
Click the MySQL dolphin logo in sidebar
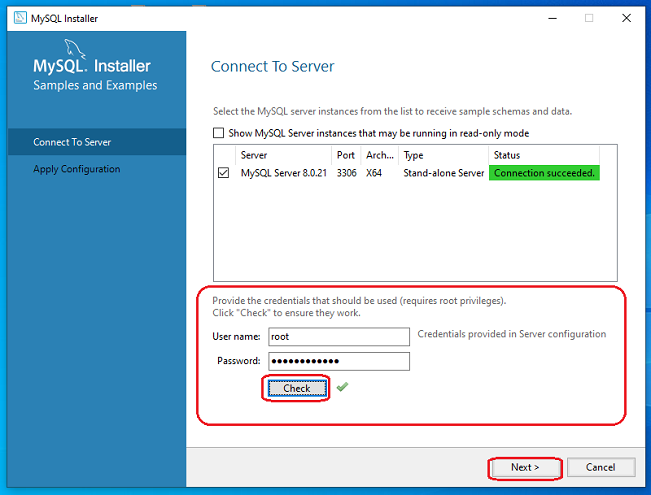tap(75, 49)
